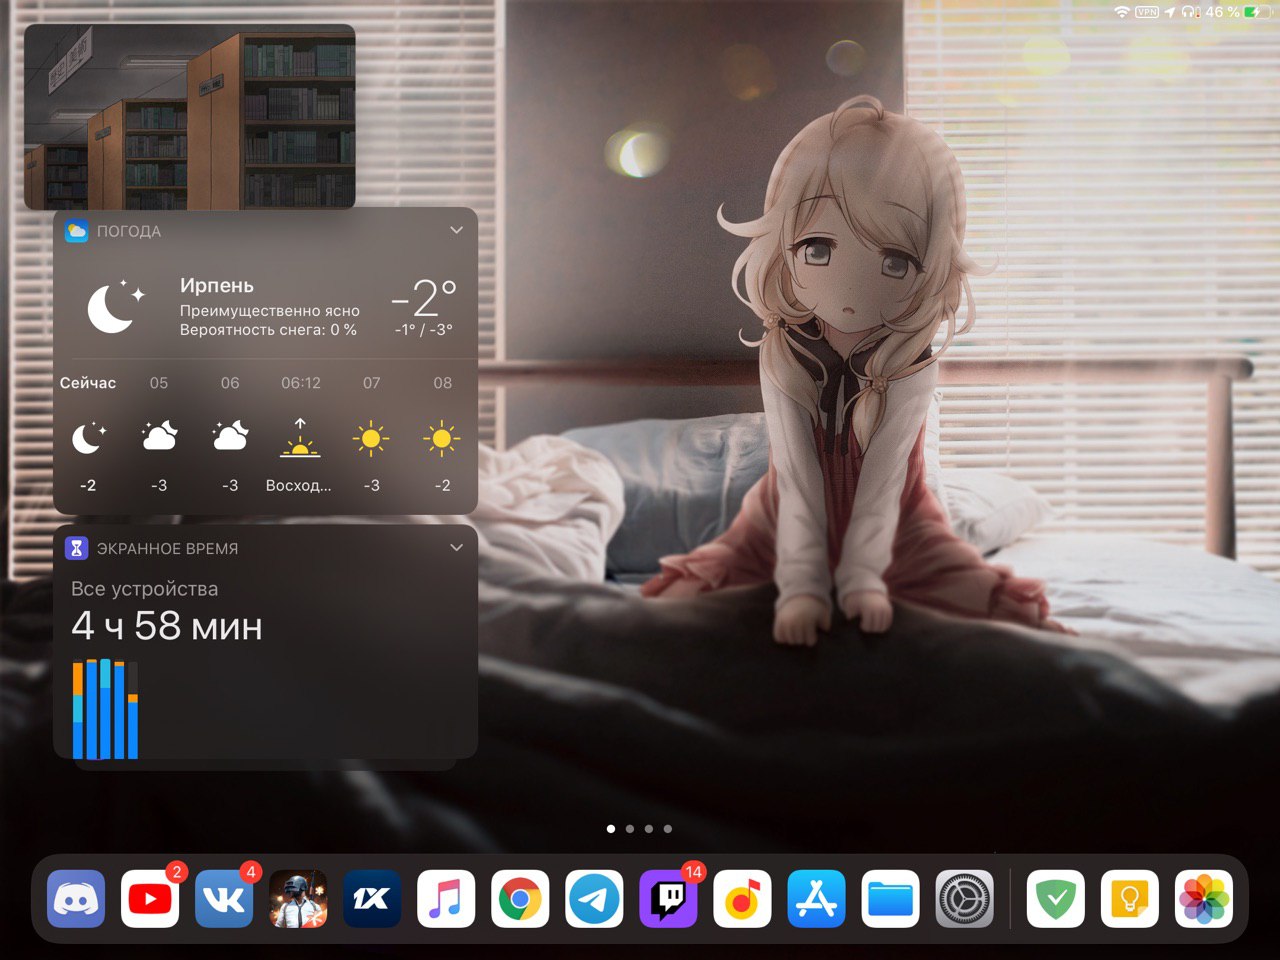Screen dimensions: 1280x960
Task: Tap the Weather widget app icon
Action: [x=76, y=231]
